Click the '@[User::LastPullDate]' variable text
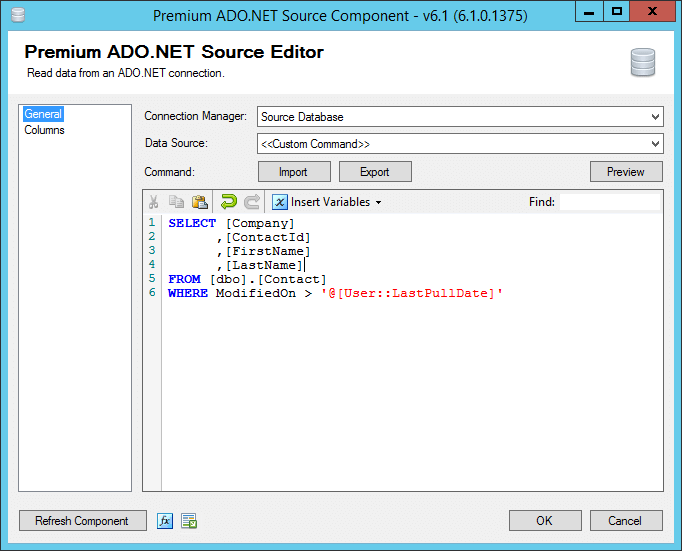This screenshot has height=551, width=682. [x=411, y=293]
